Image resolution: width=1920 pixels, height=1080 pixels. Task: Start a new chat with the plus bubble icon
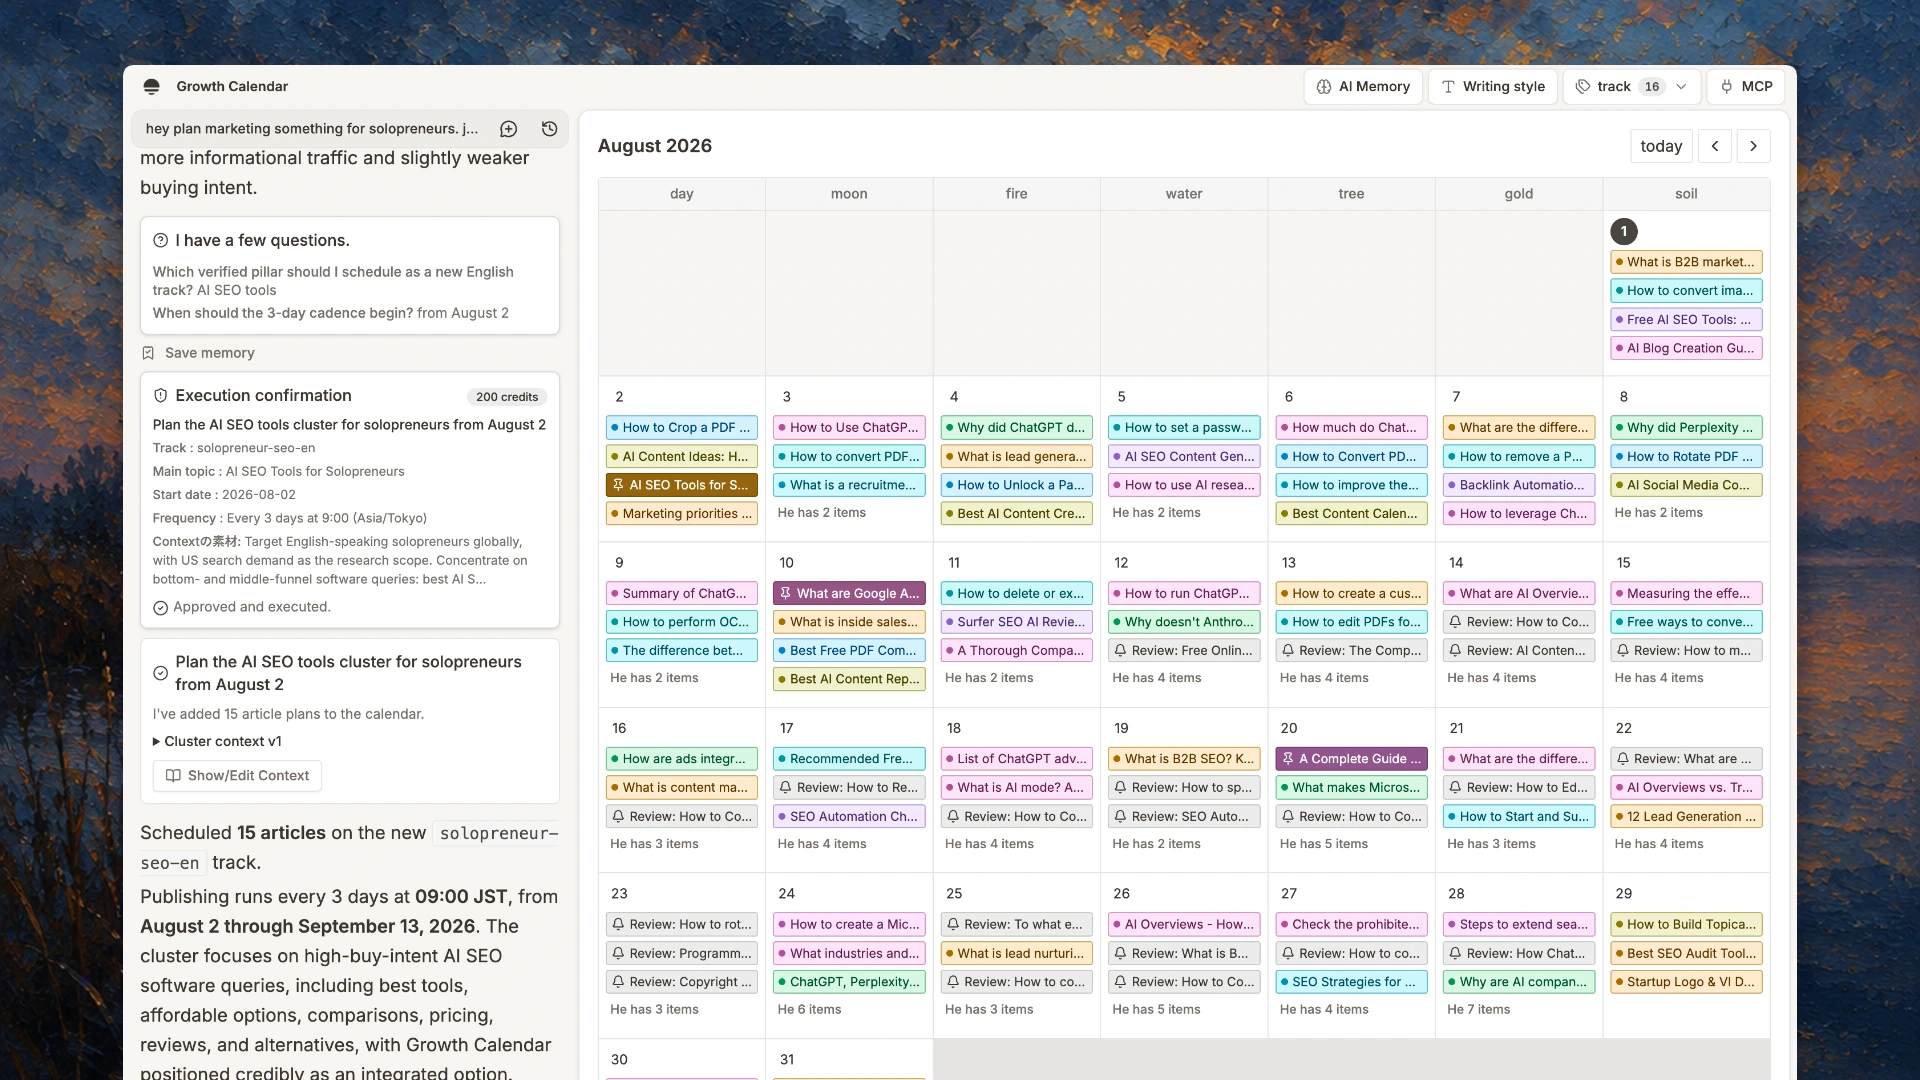[x=509, y=129]
